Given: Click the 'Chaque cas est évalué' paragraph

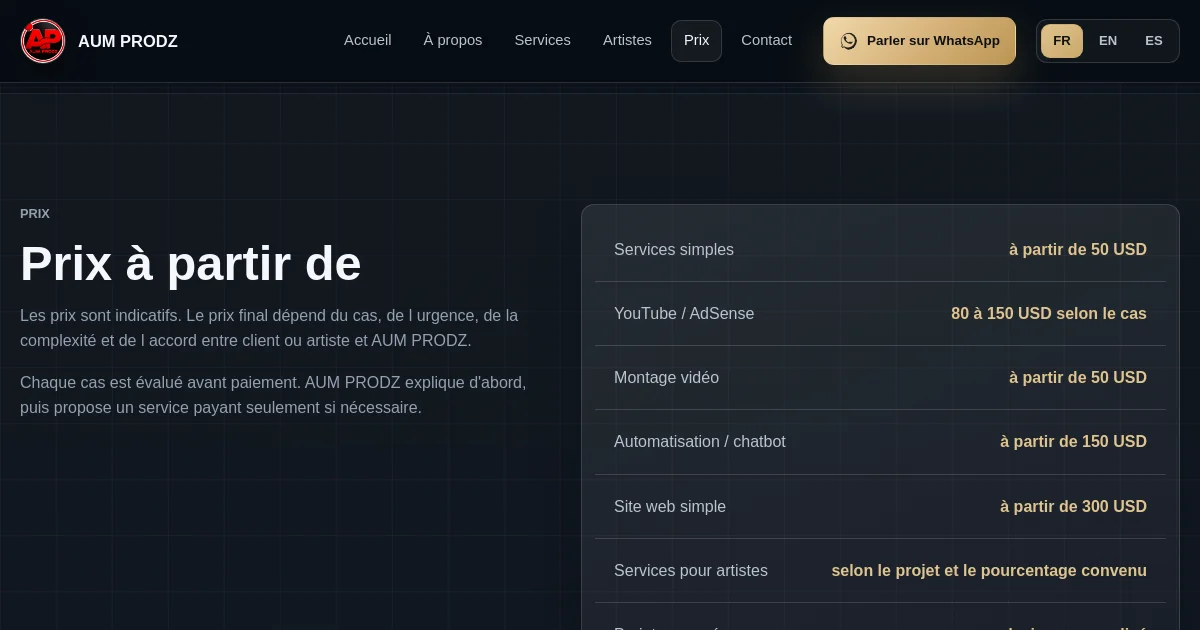Looking at the screenshot, I should click(x=273, y=395).
